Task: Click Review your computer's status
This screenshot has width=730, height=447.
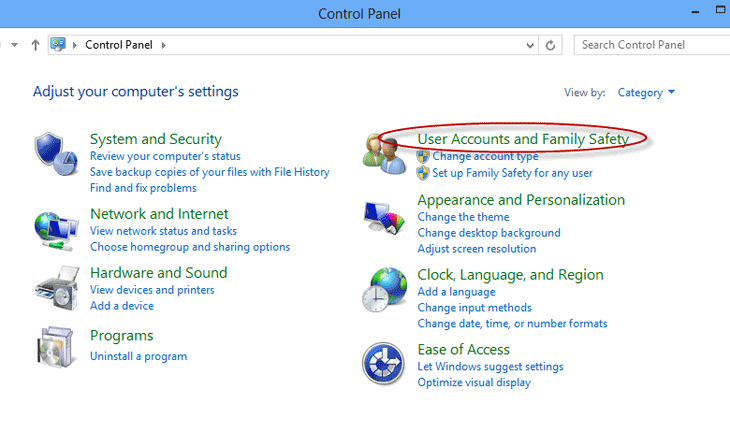Action: (165, 156)
